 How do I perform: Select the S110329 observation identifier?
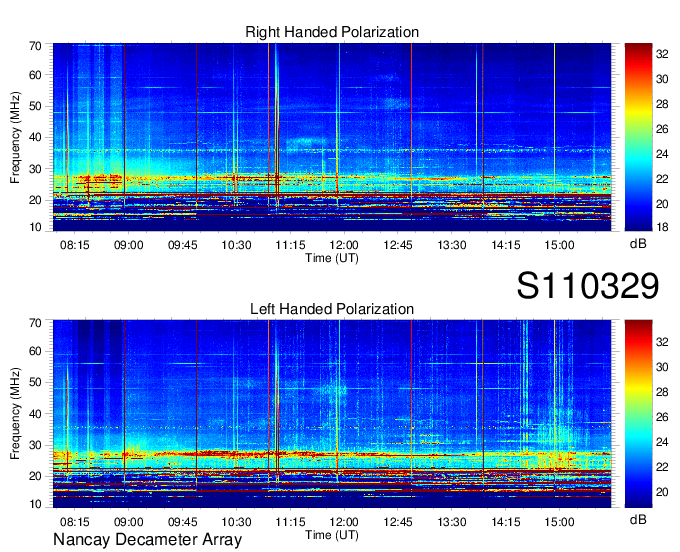[x=588, y=286]
